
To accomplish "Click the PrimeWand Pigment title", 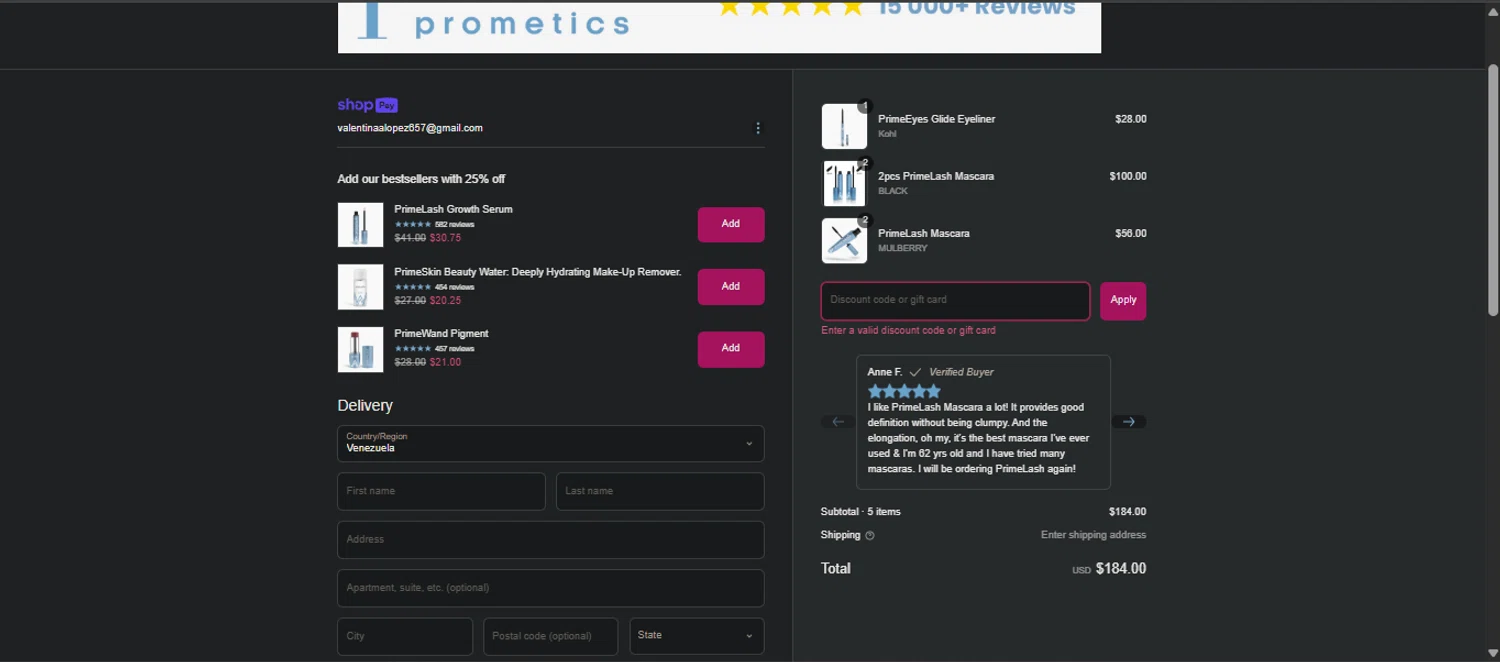I will tap(441, 334).
